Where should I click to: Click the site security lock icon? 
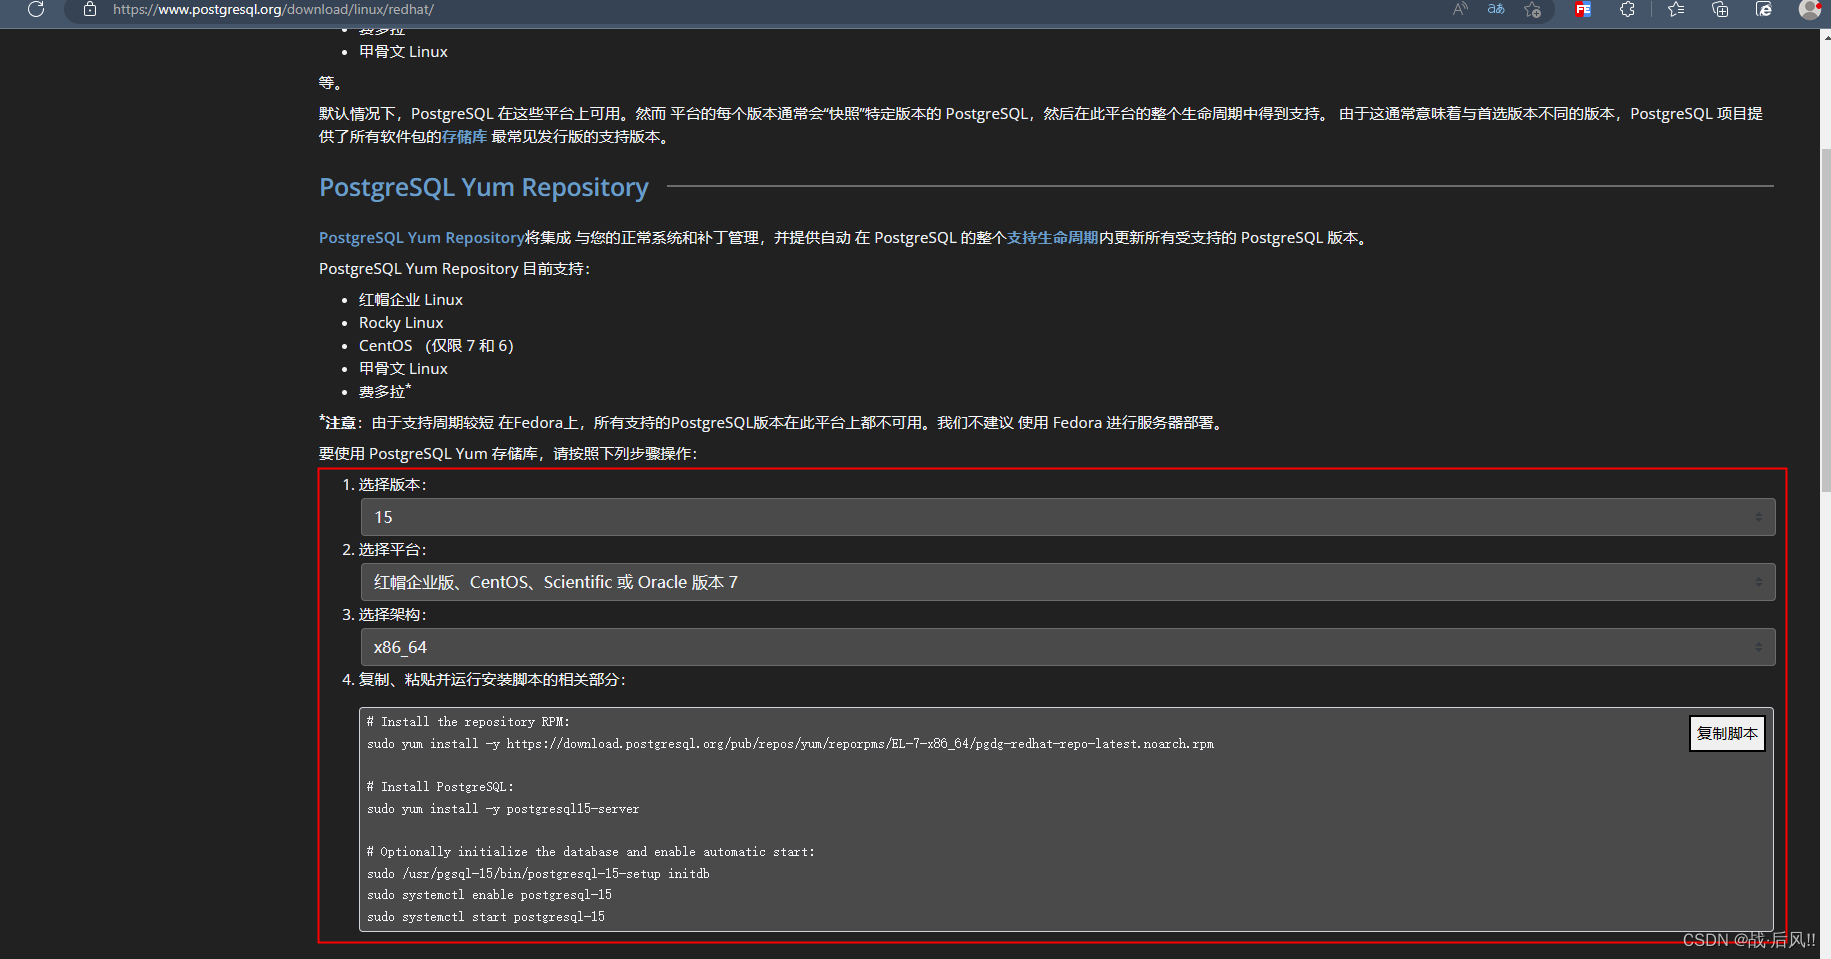(90, 9)
